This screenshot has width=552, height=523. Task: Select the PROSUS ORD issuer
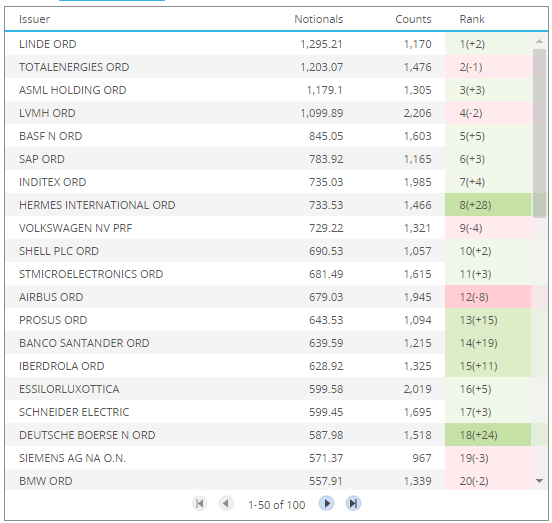coord(53,320)
